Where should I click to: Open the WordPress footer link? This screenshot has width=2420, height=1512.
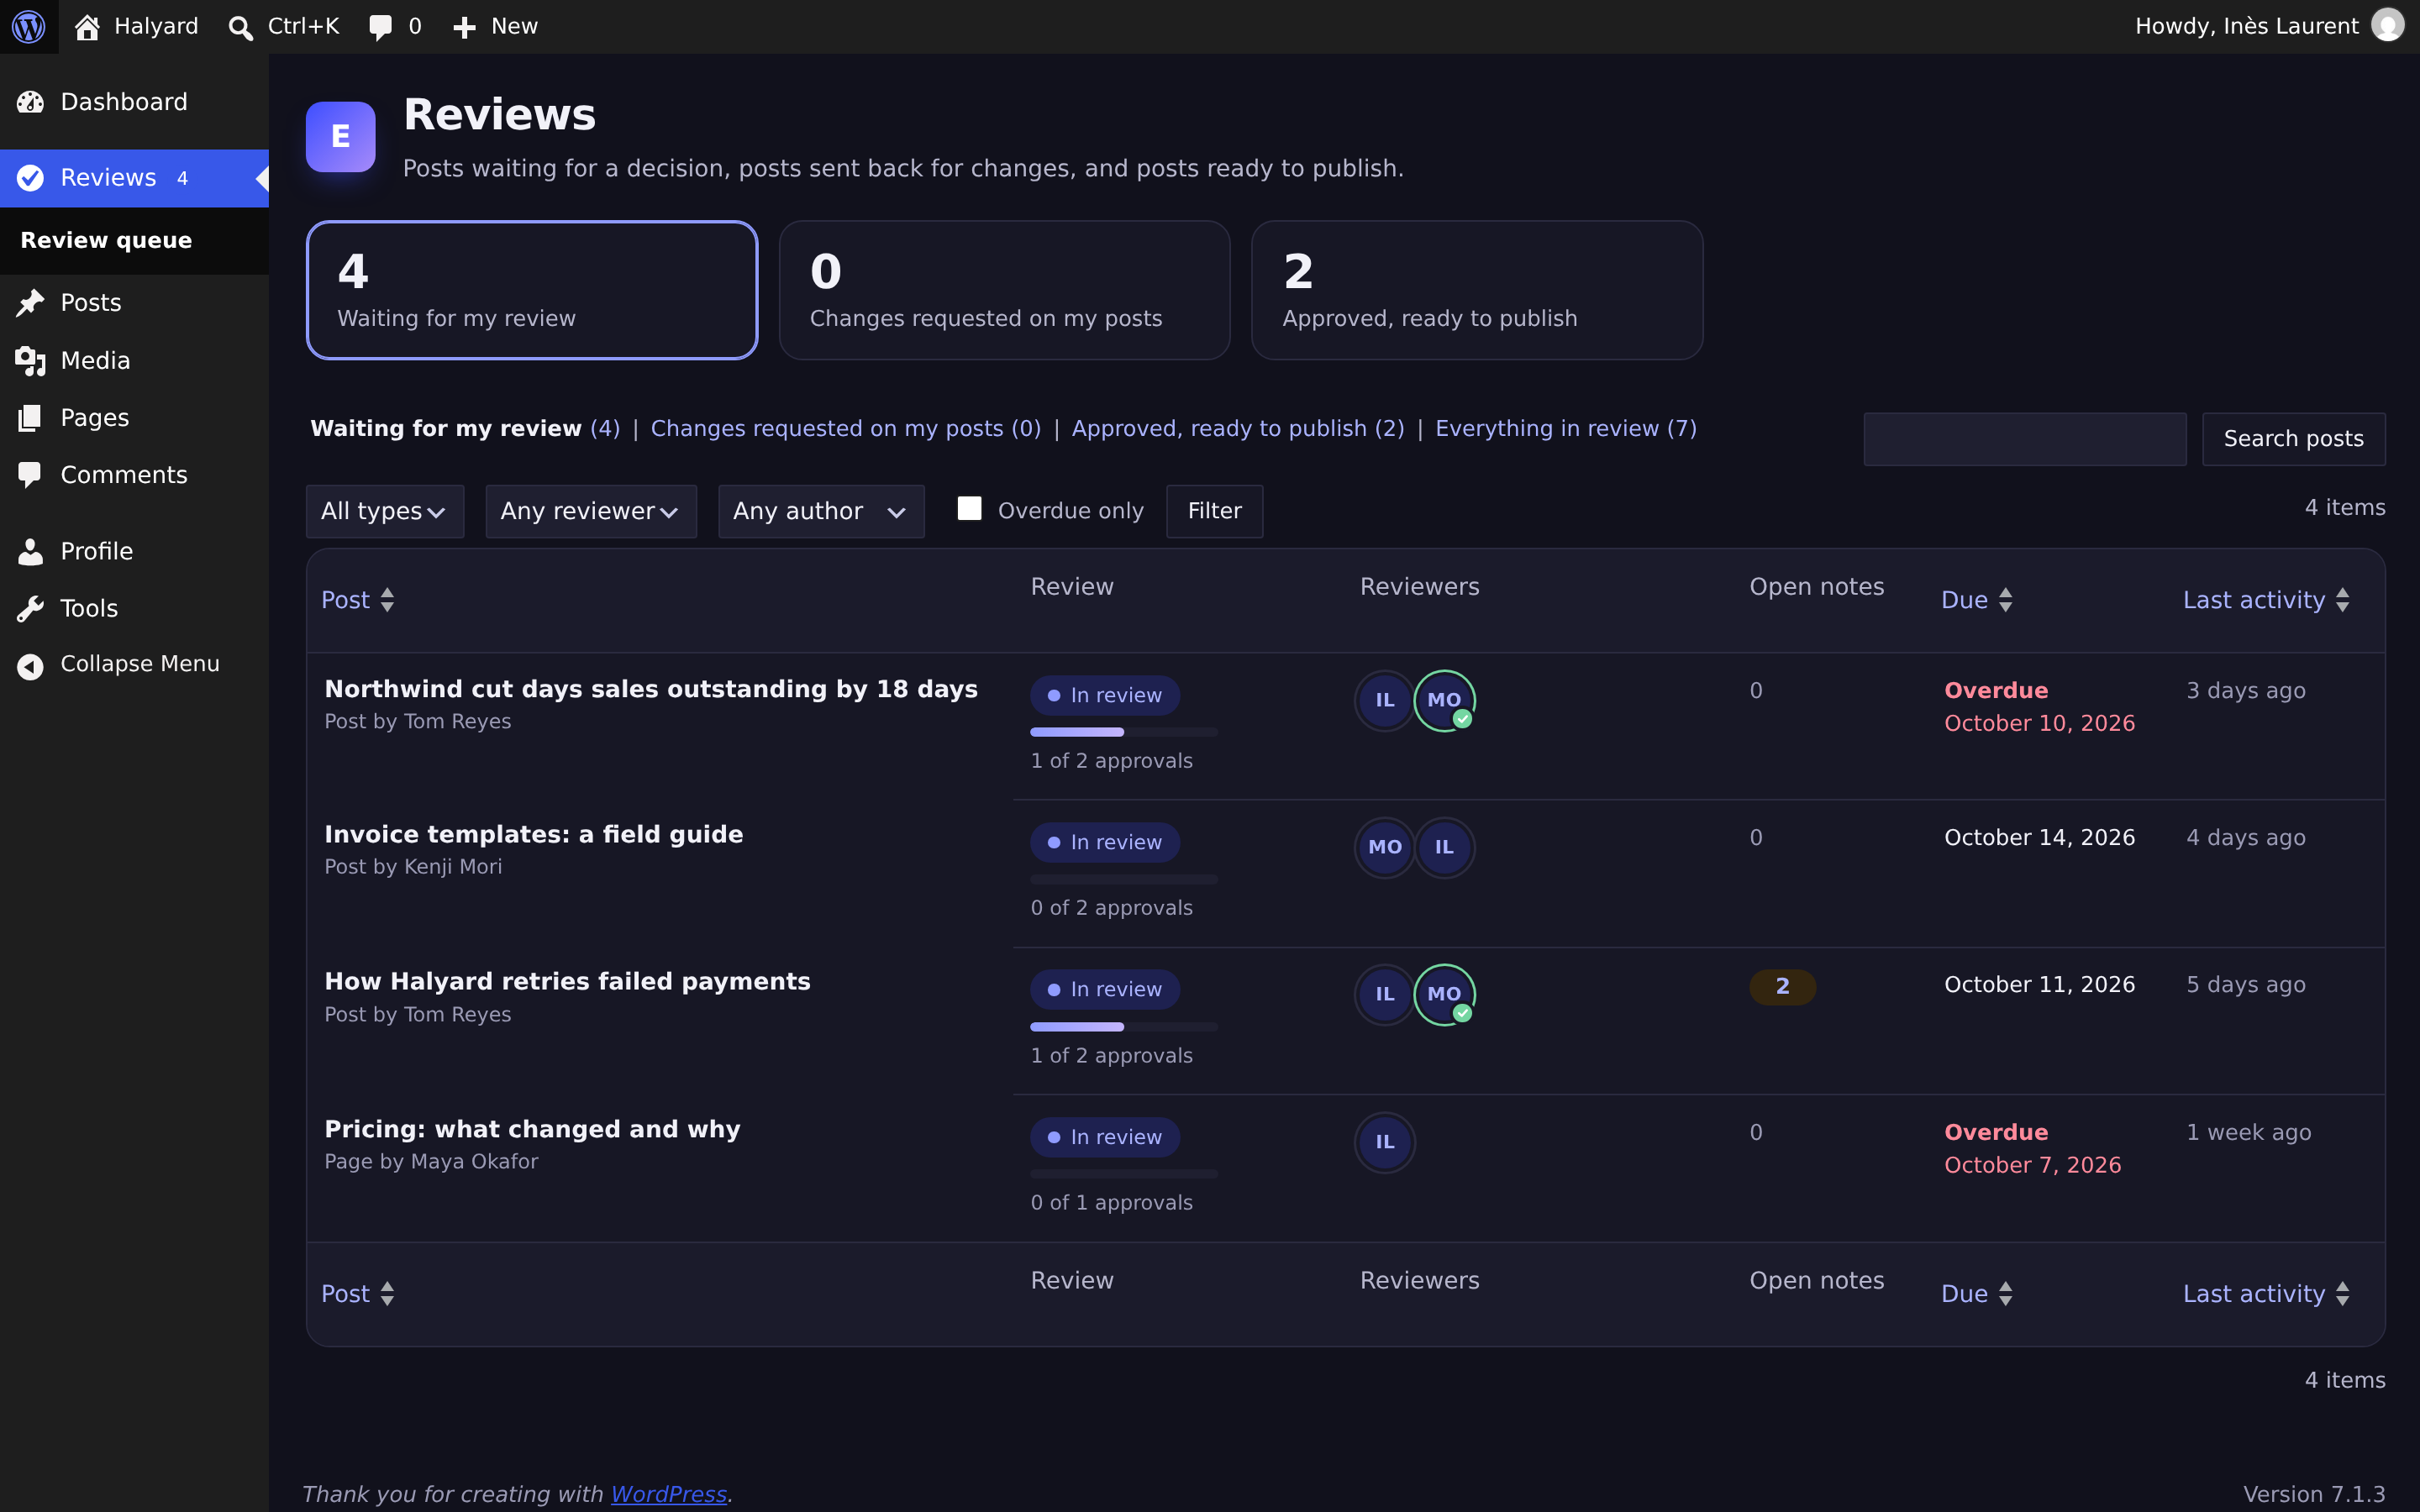coord(668,1494)
